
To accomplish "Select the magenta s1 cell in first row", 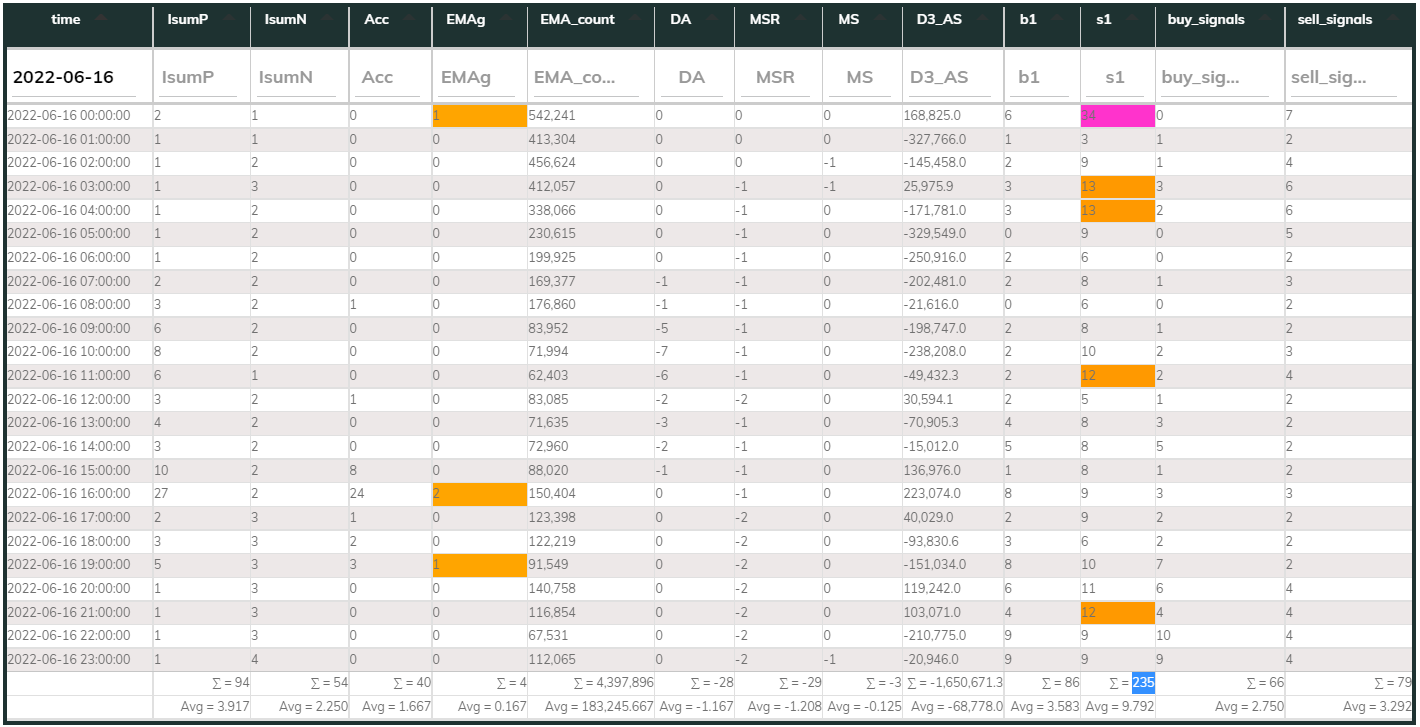I will (x=1117, y=116).
